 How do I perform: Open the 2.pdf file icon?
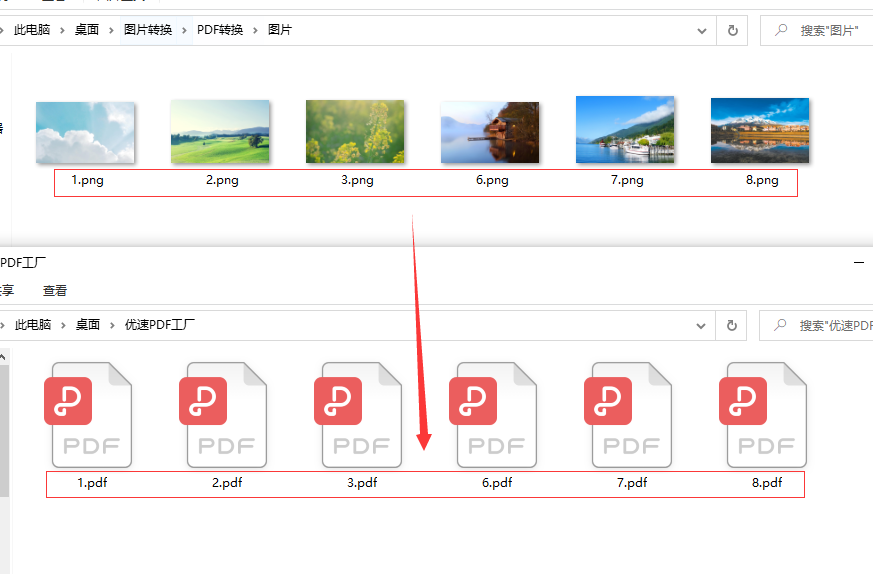(223, 415)
